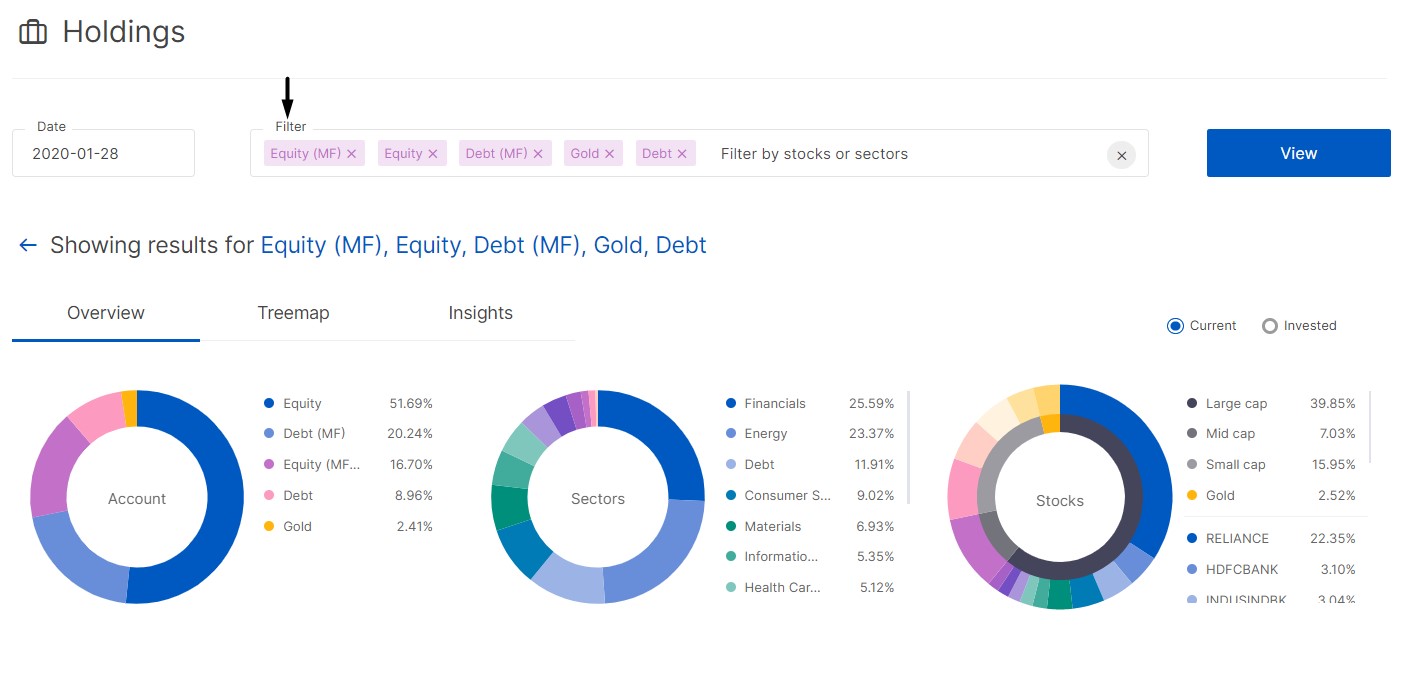Switch to the Treemap tab
The height and width of the screenshot is (697, 1417).
(x=293, y=313)
